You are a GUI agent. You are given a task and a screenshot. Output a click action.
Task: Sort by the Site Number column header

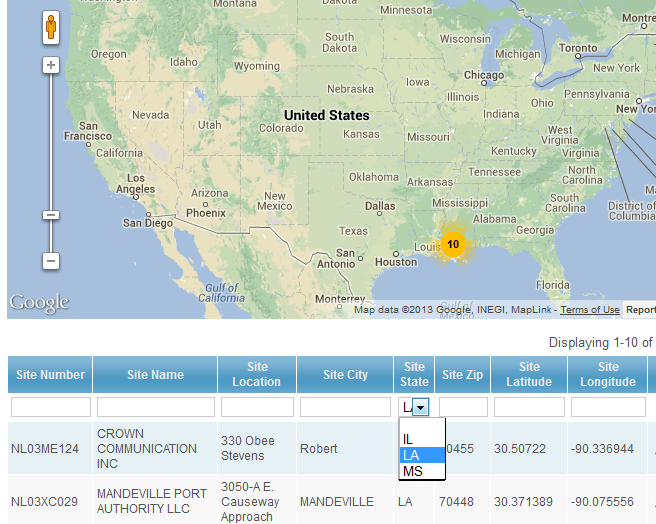pyautogui.click(x=49, y=375)
